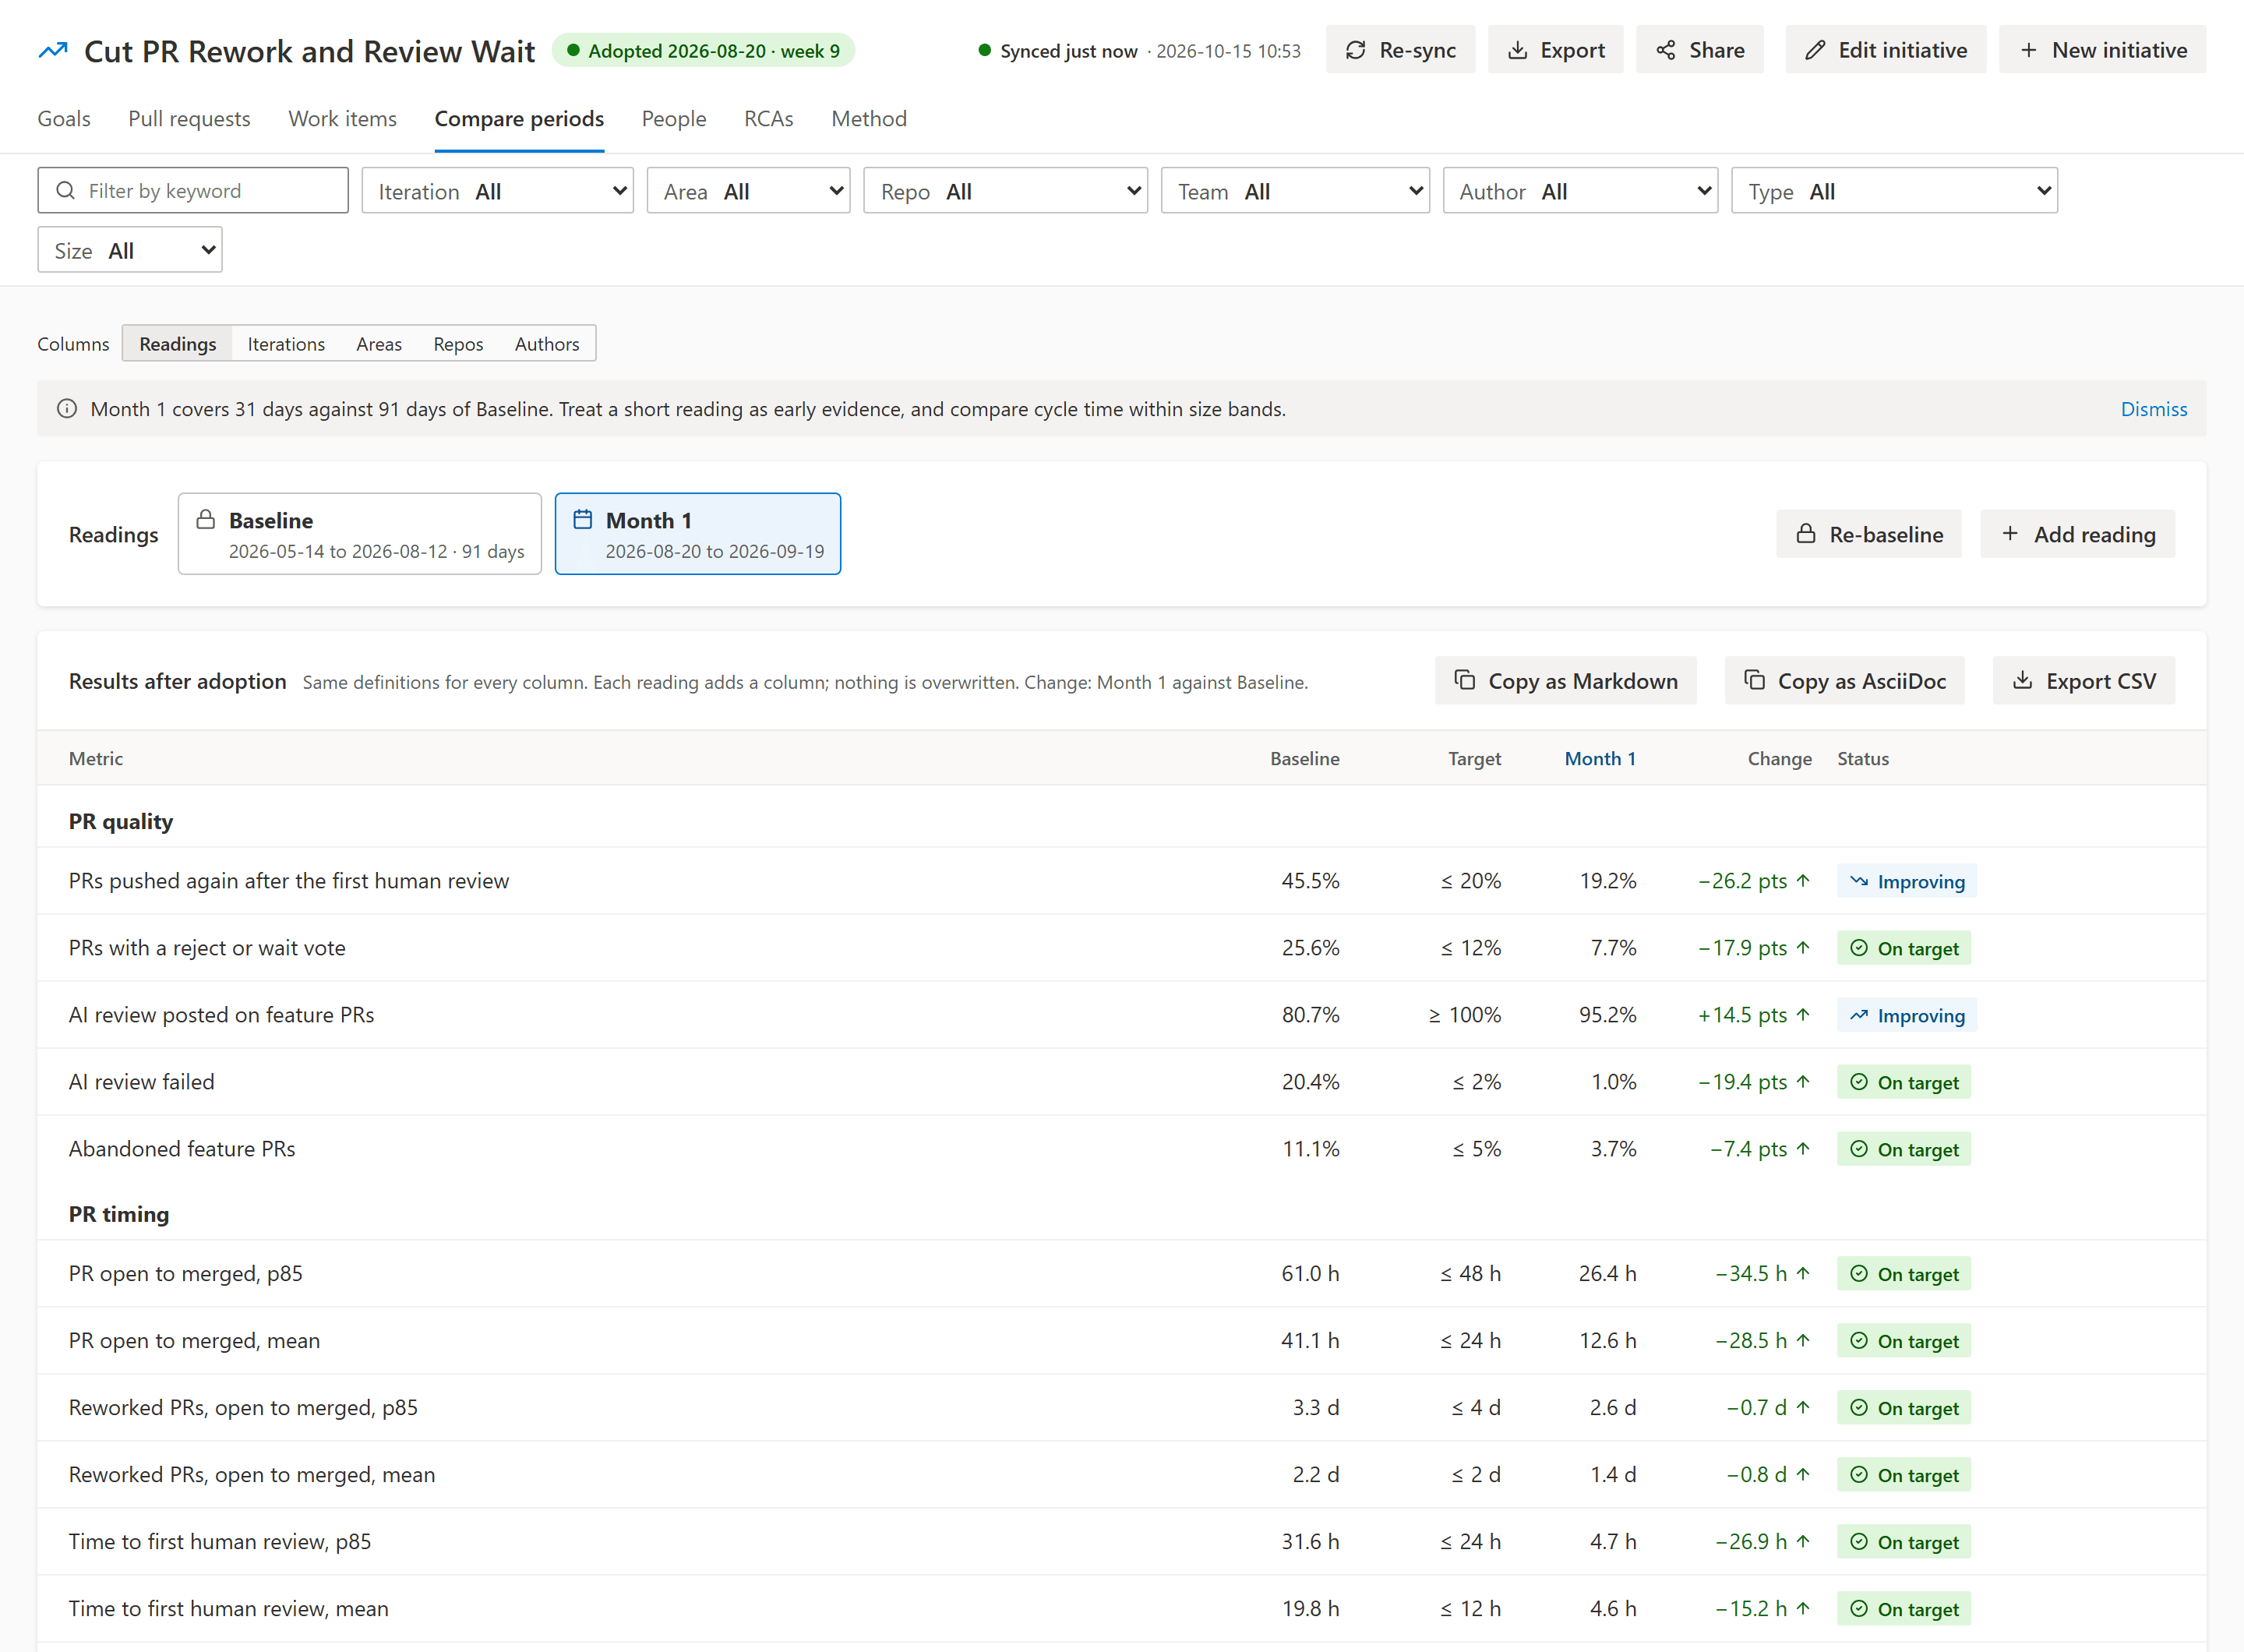Click the calendar icon on Month 1 card
This screenshot has height=1652, width=2244.
pos(583,519)
